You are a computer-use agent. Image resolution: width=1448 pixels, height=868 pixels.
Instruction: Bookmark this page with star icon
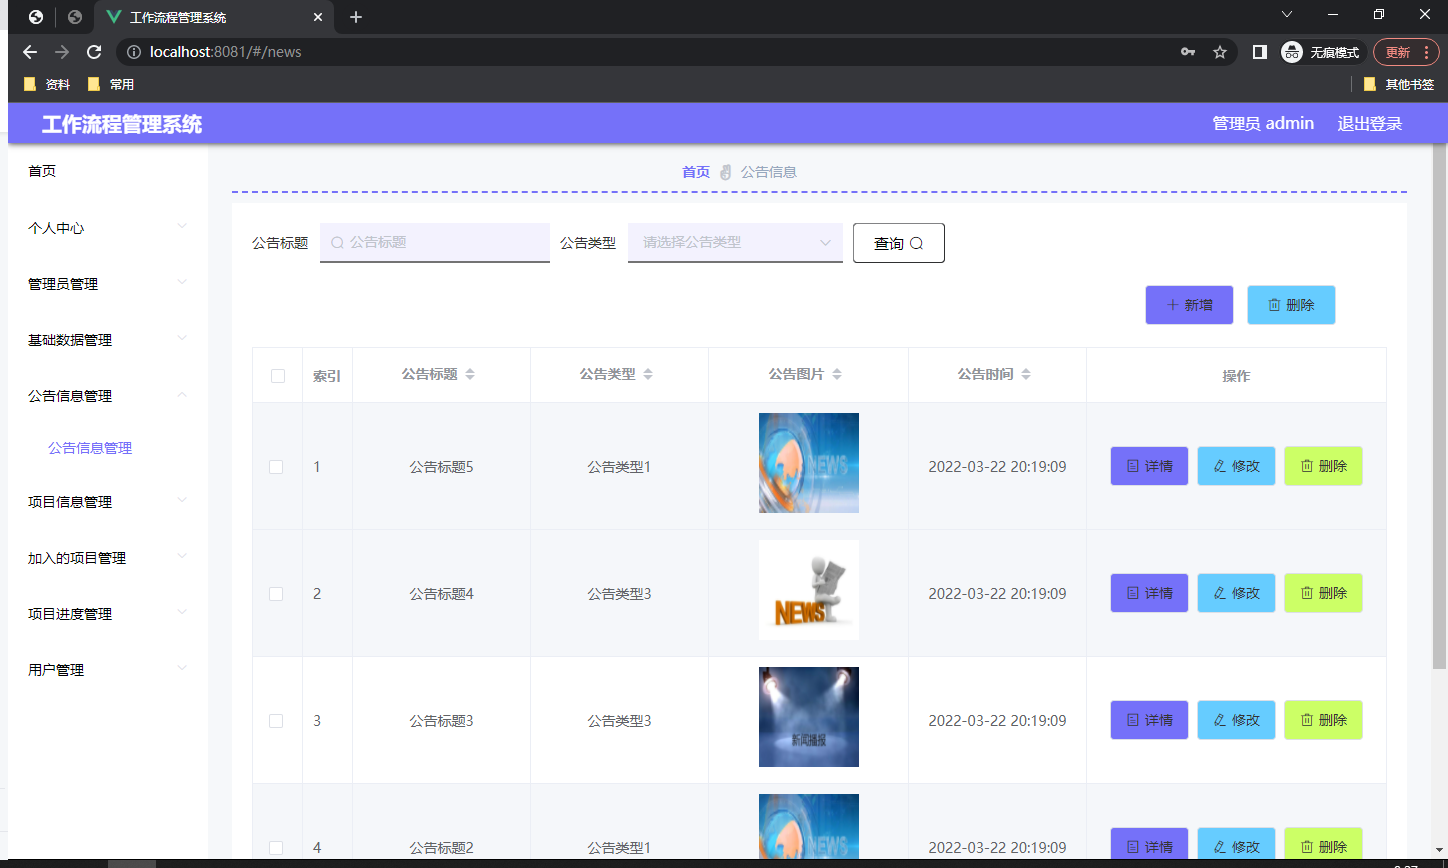pyautogui.click(x=1220, y=52)
